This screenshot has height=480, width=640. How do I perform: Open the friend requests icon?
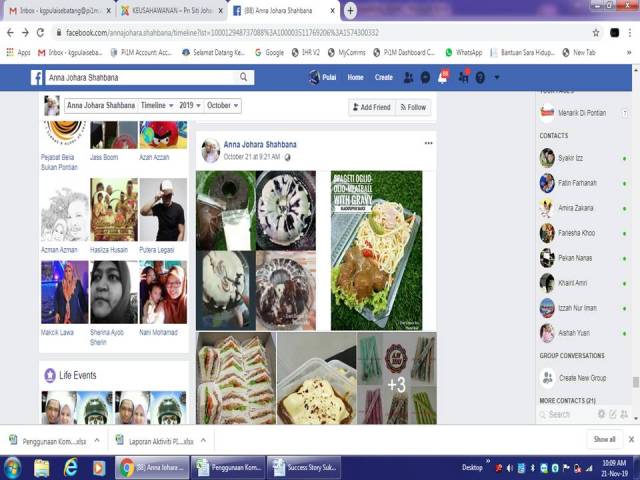coord(408,78)
